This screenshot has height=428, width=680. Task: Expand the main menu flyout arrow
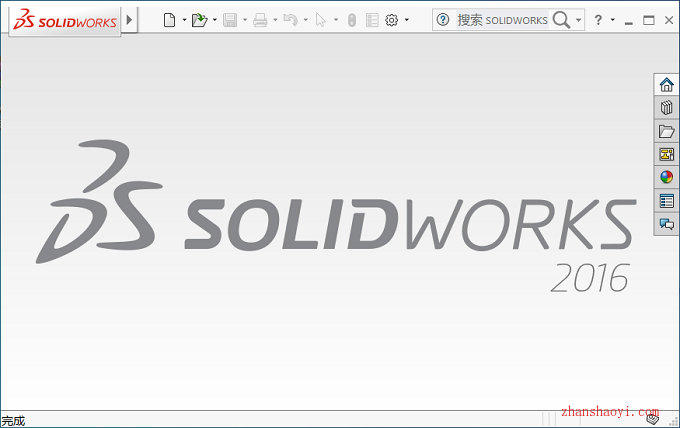(129, 20)
